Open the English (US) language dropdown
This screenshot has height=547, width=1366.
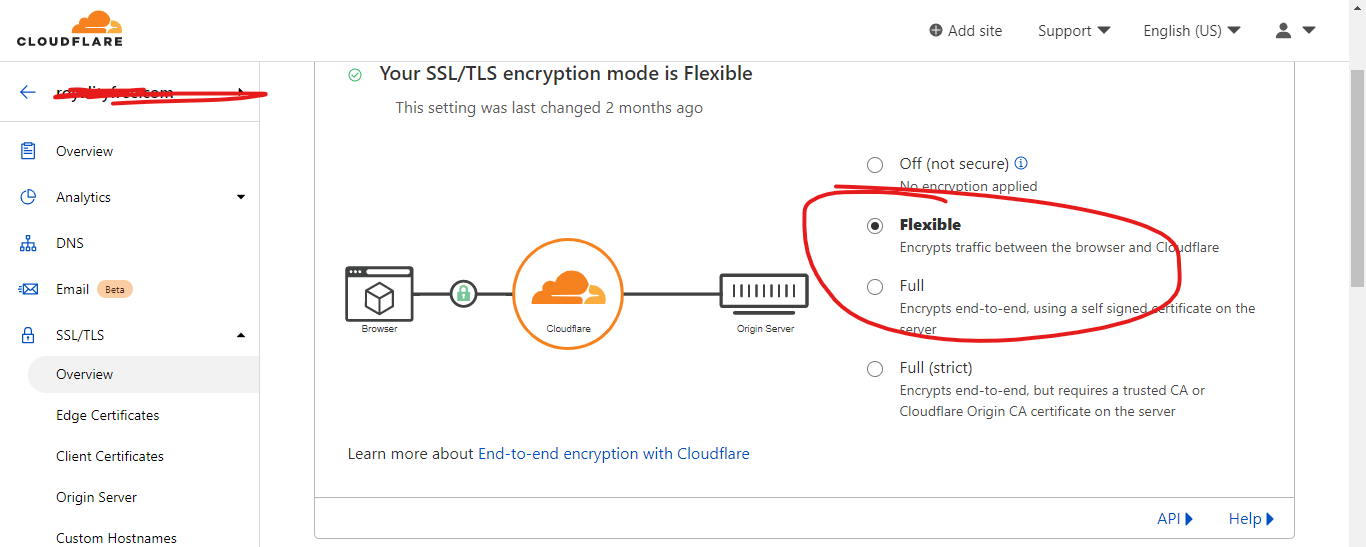(1191, 31)
